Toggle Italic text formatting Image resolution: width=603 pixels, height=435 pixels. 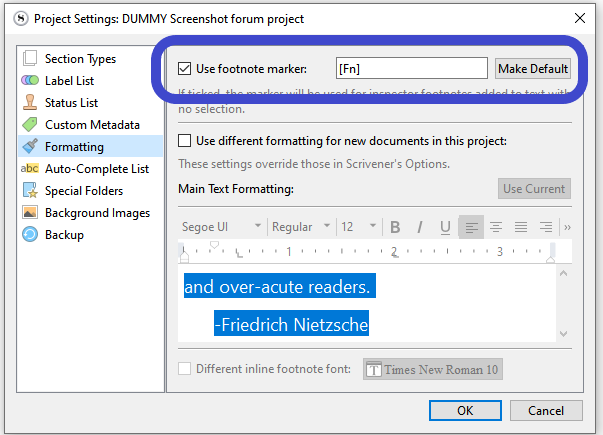(x=420, y=227)
